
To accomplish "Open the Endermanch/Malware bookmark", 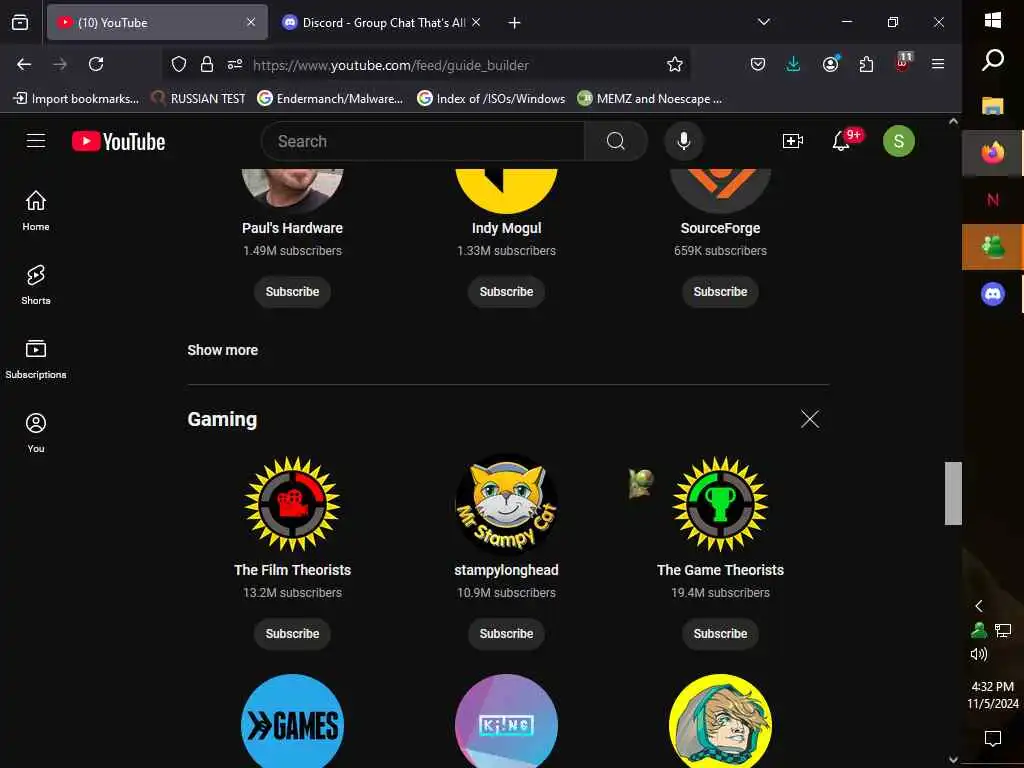I will pos(330,99).
